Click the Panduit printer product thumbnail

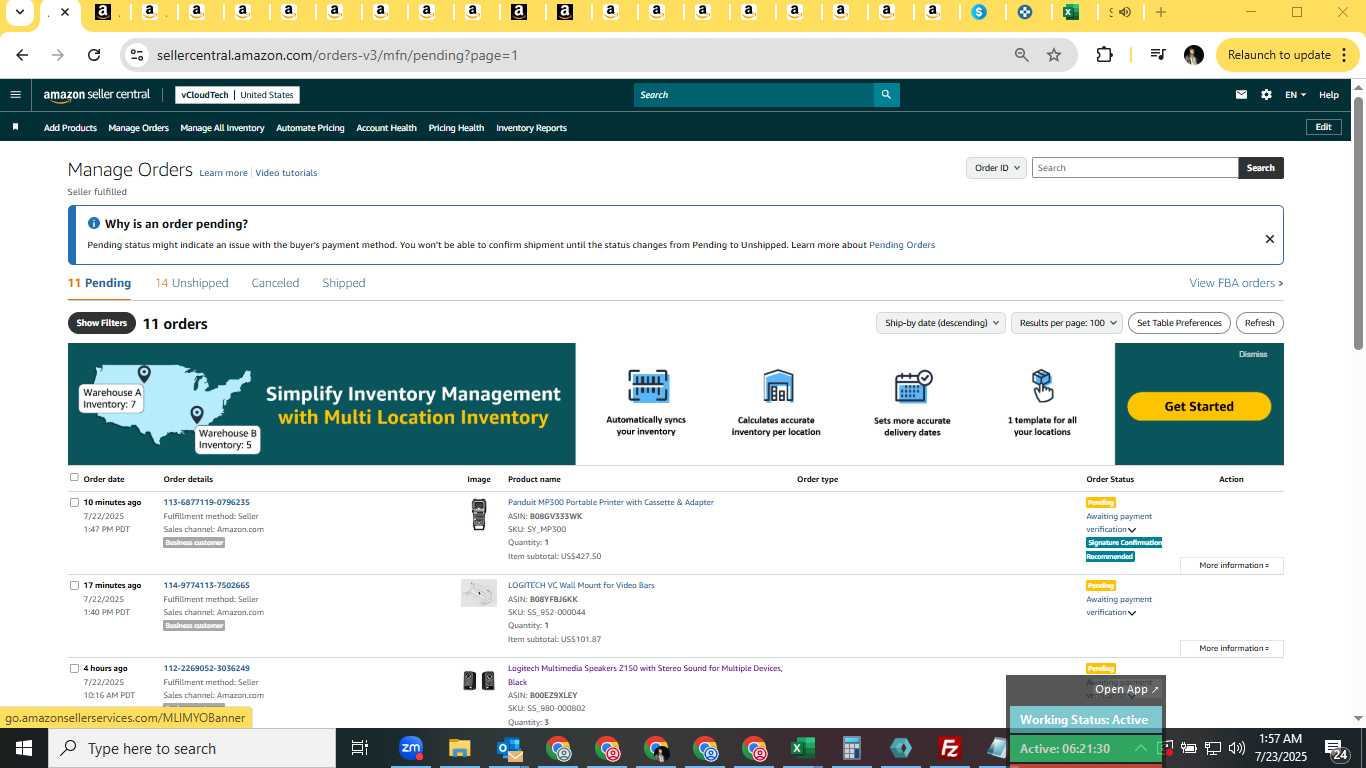point(479,515)
